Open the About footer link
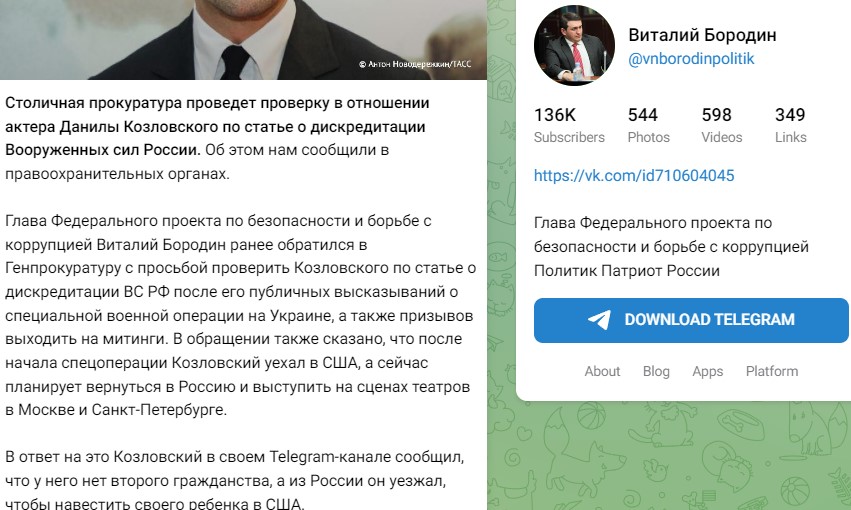The image size is (851, 510). [x=602, y=371]
